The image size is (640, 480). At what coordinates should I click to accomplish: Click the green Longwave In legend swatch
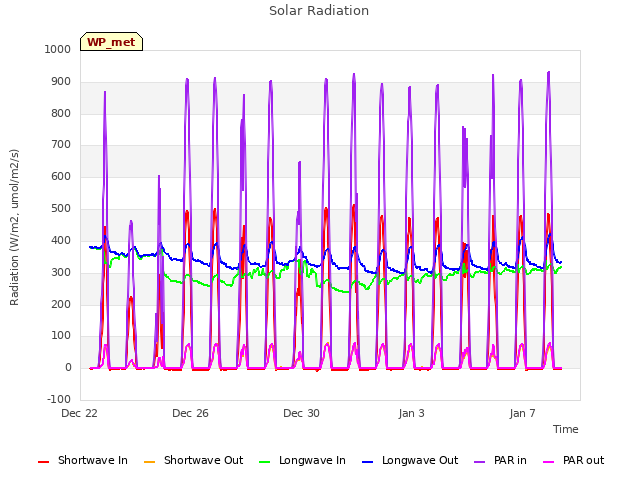pyautogui.click(x=264, y=462)
